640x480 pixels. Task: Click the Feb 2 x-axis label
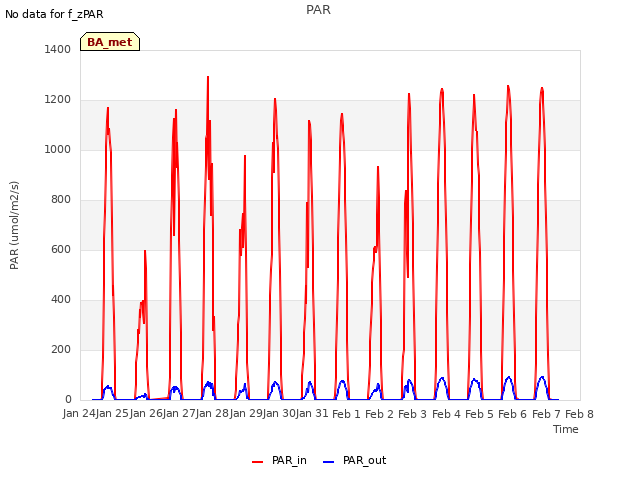coord(379,414)
